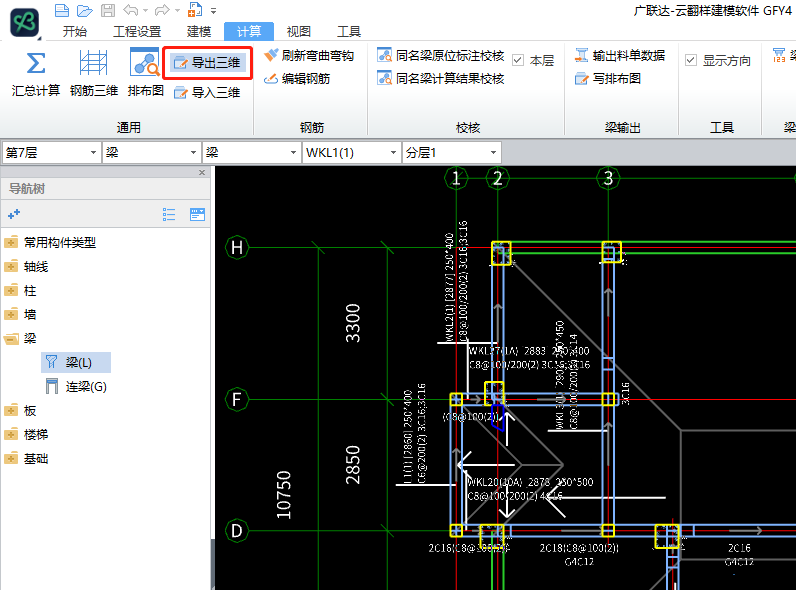Viewport: 796px width, 590px height.
Task: Click the 3300 dimension text
Action: pyautogui.click(x=353, y=323)
